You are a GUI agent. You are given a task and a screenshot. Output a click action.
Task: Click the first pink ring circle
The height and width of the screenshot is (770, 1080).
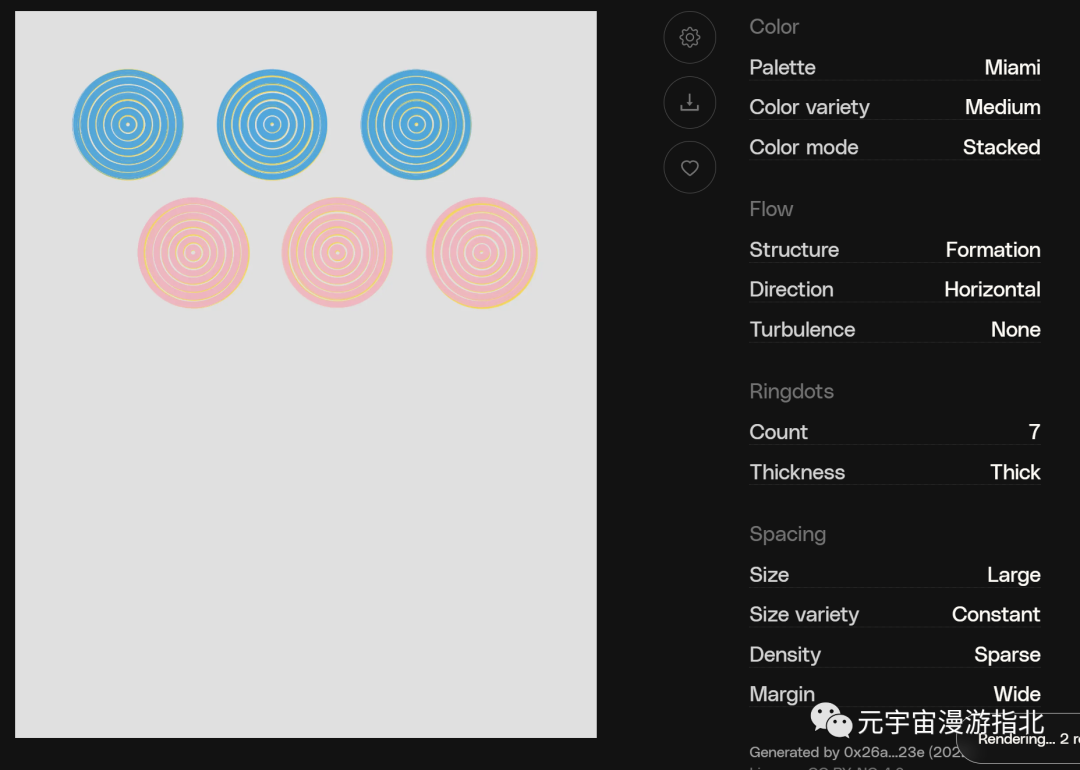[x=194, y=253]
